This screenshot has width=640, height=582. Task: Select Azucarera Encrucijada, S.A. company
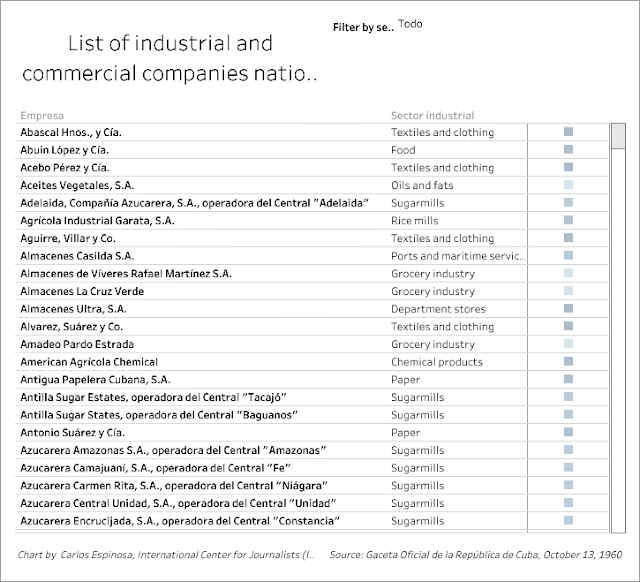coord(180,521)
